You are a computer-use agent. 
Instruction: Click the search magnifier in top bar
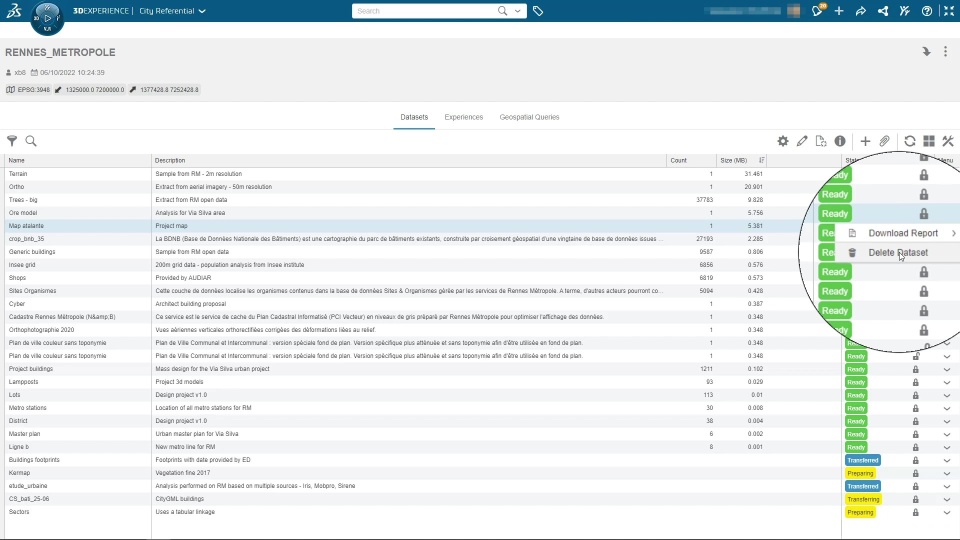tap(503, 10)
